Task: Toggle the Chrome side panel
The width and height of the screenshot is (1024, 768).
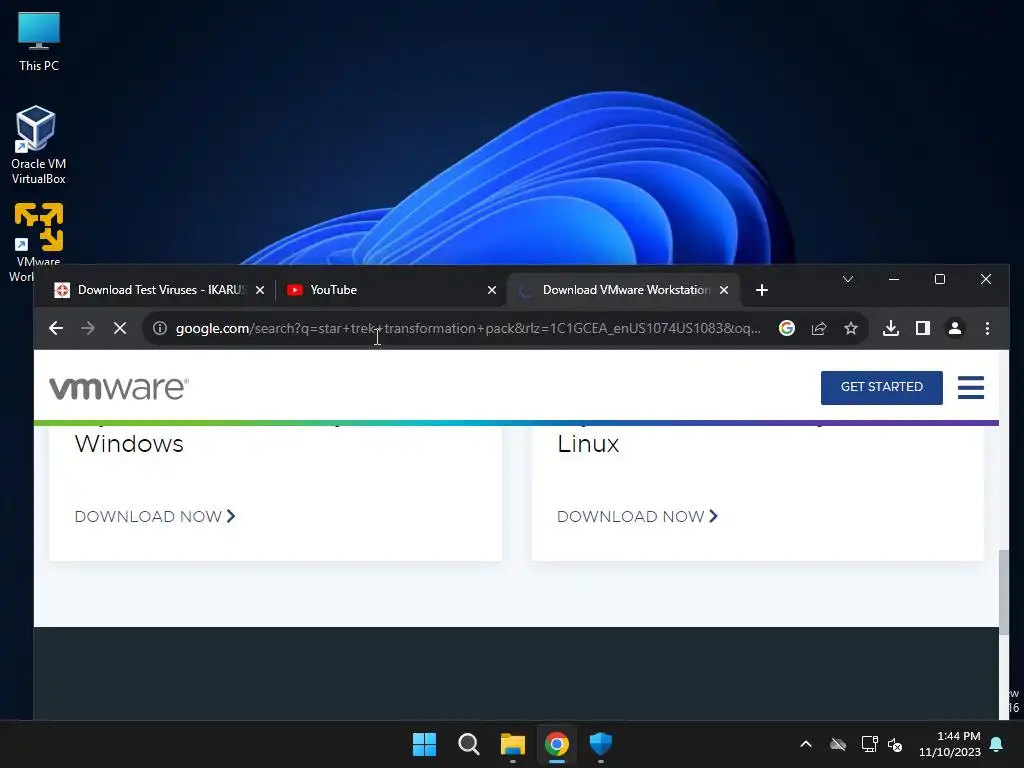Action: pos(922,328)
